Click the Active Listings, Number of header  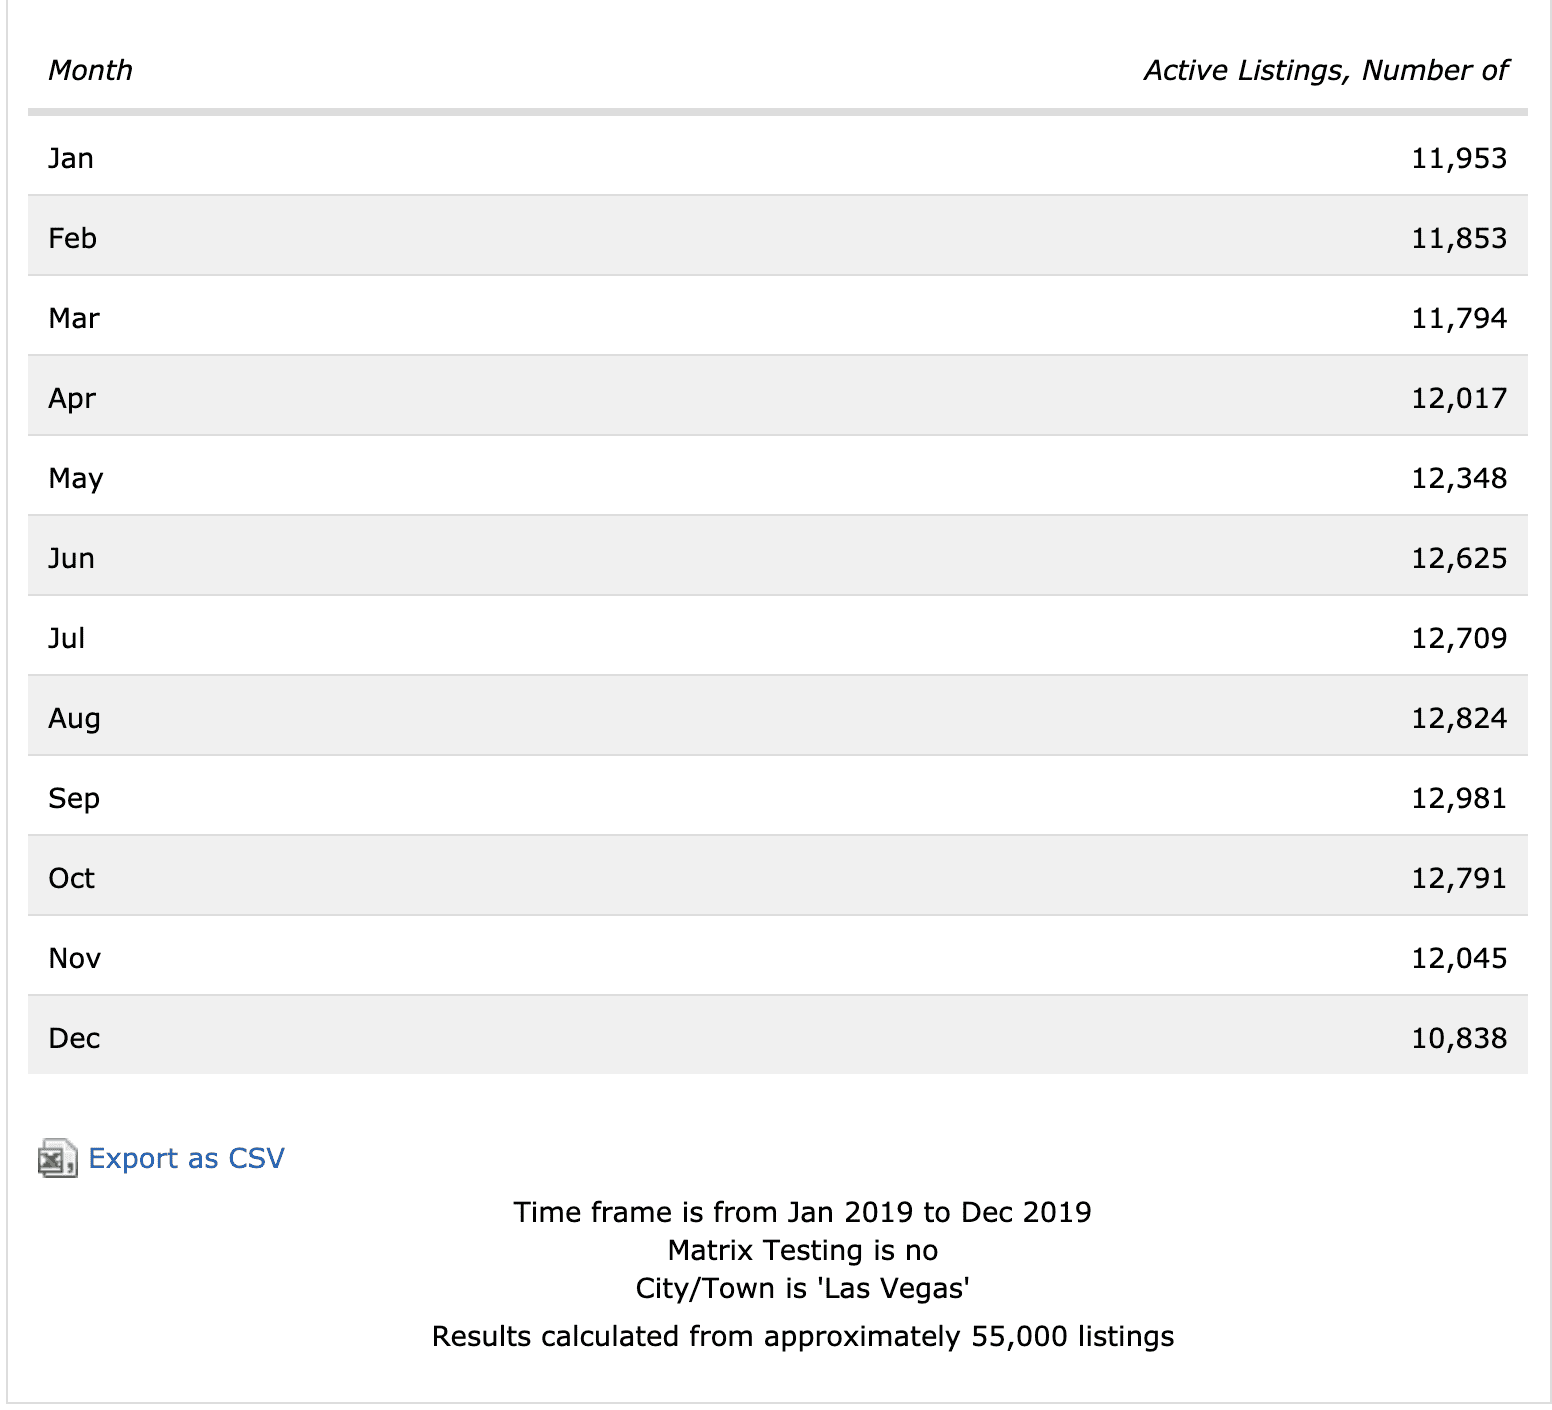tap(1325, 70)
